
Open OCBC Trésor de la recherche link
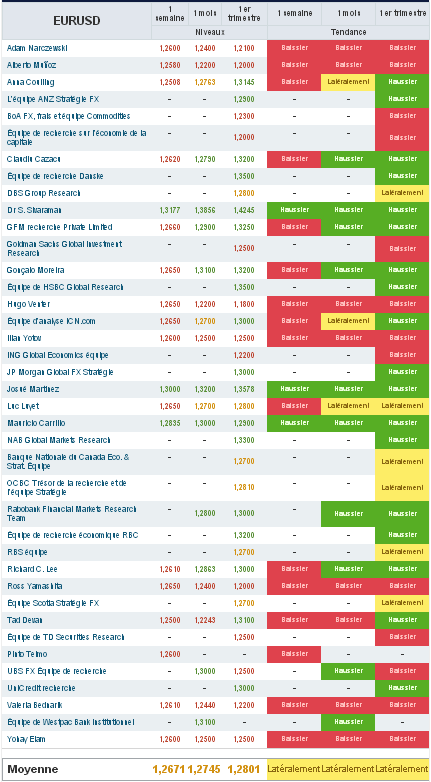click(67, 487)
